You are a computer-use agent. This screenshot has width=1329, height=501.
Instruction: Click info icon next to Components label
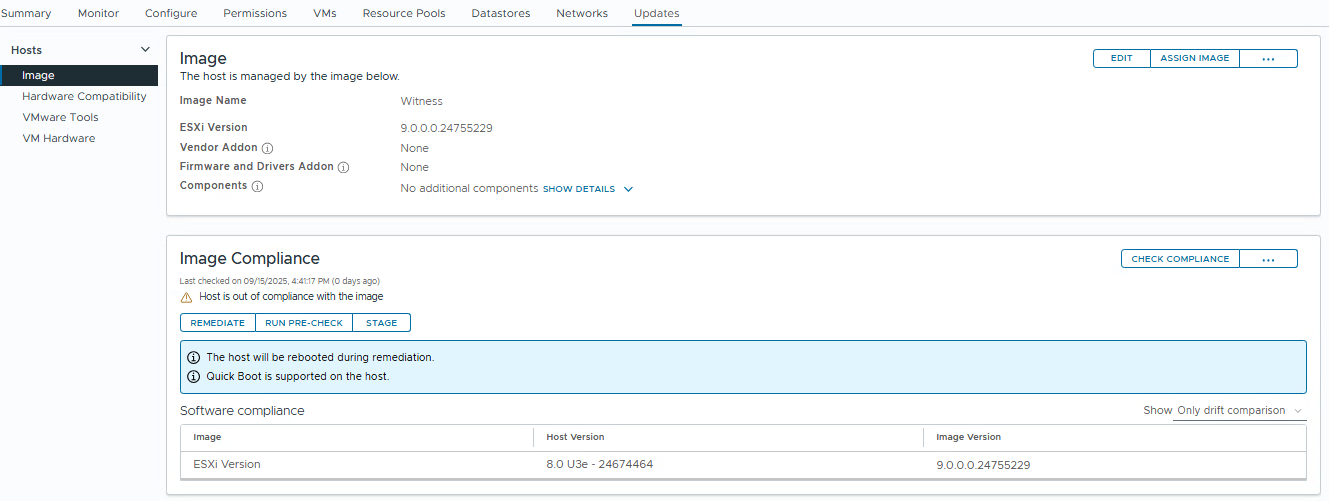pos(257,186)
